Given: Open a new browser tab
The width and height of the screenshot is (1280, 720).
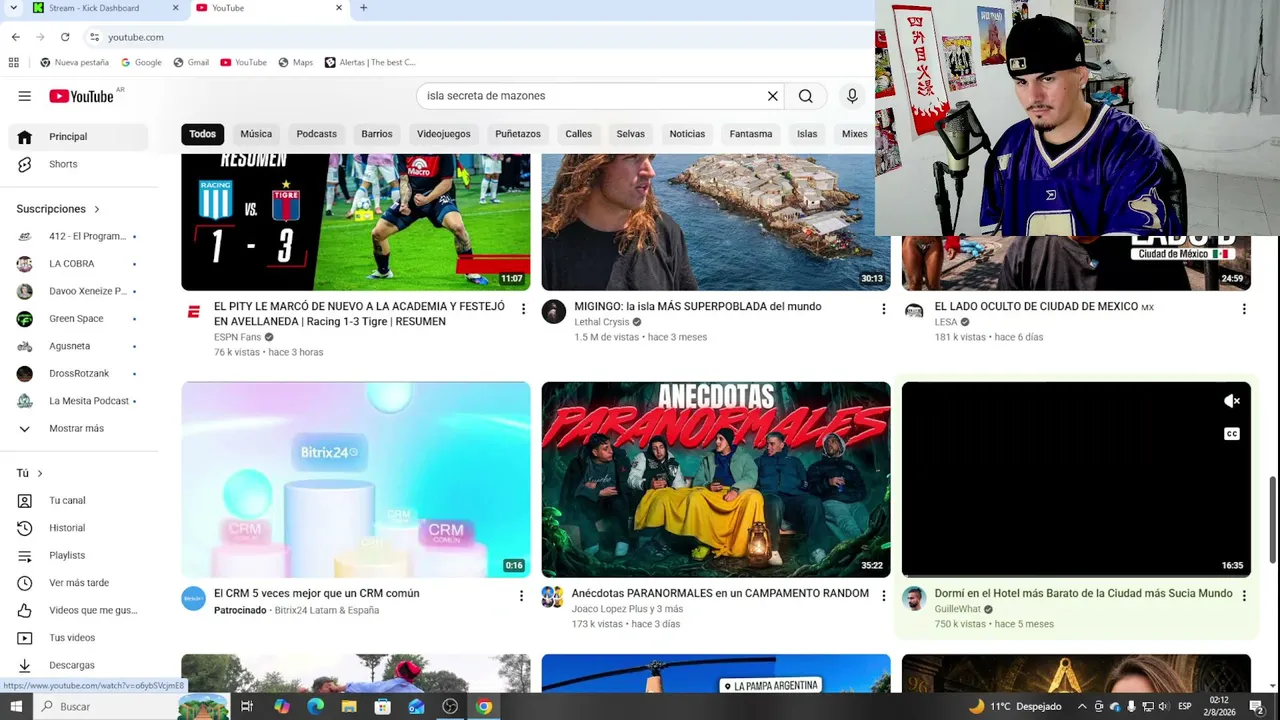Looking at the screenshot, I should (x=363, y=8).
